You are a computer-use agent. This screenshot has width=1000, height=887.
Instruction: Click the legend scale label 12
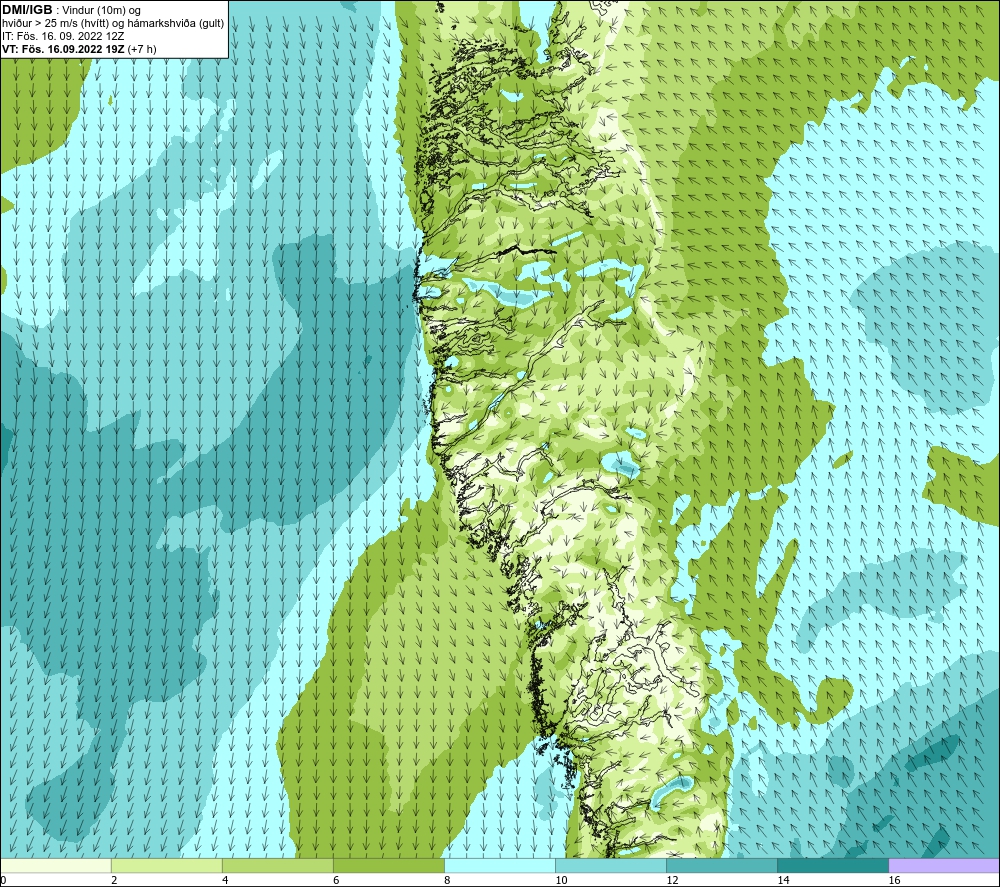tap(672, 881)
